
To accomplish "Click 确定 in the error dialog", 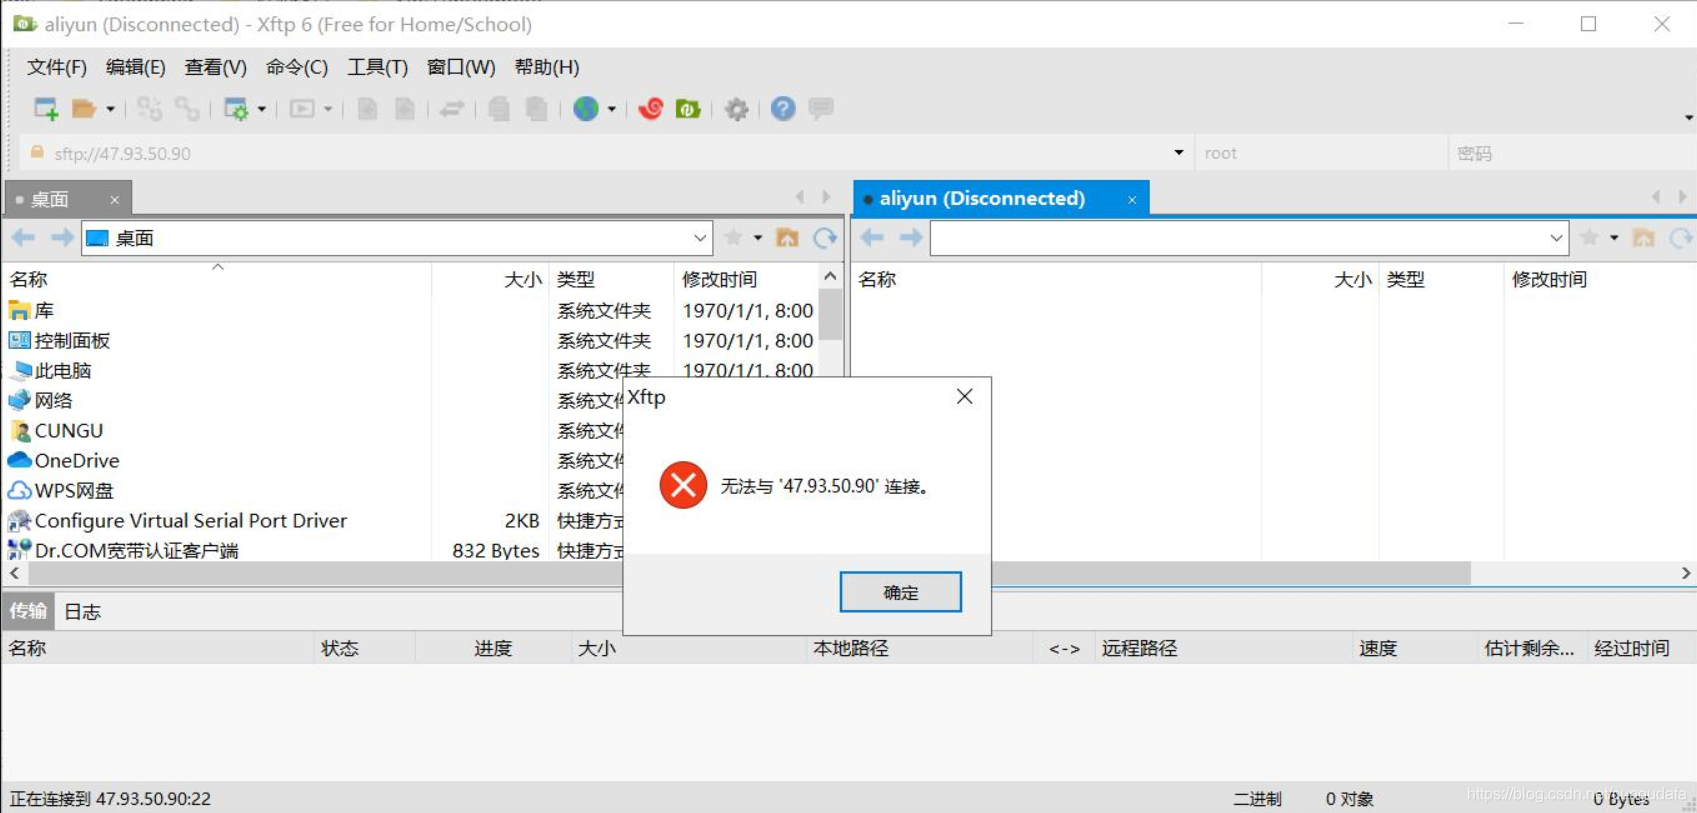I will 900,592.
